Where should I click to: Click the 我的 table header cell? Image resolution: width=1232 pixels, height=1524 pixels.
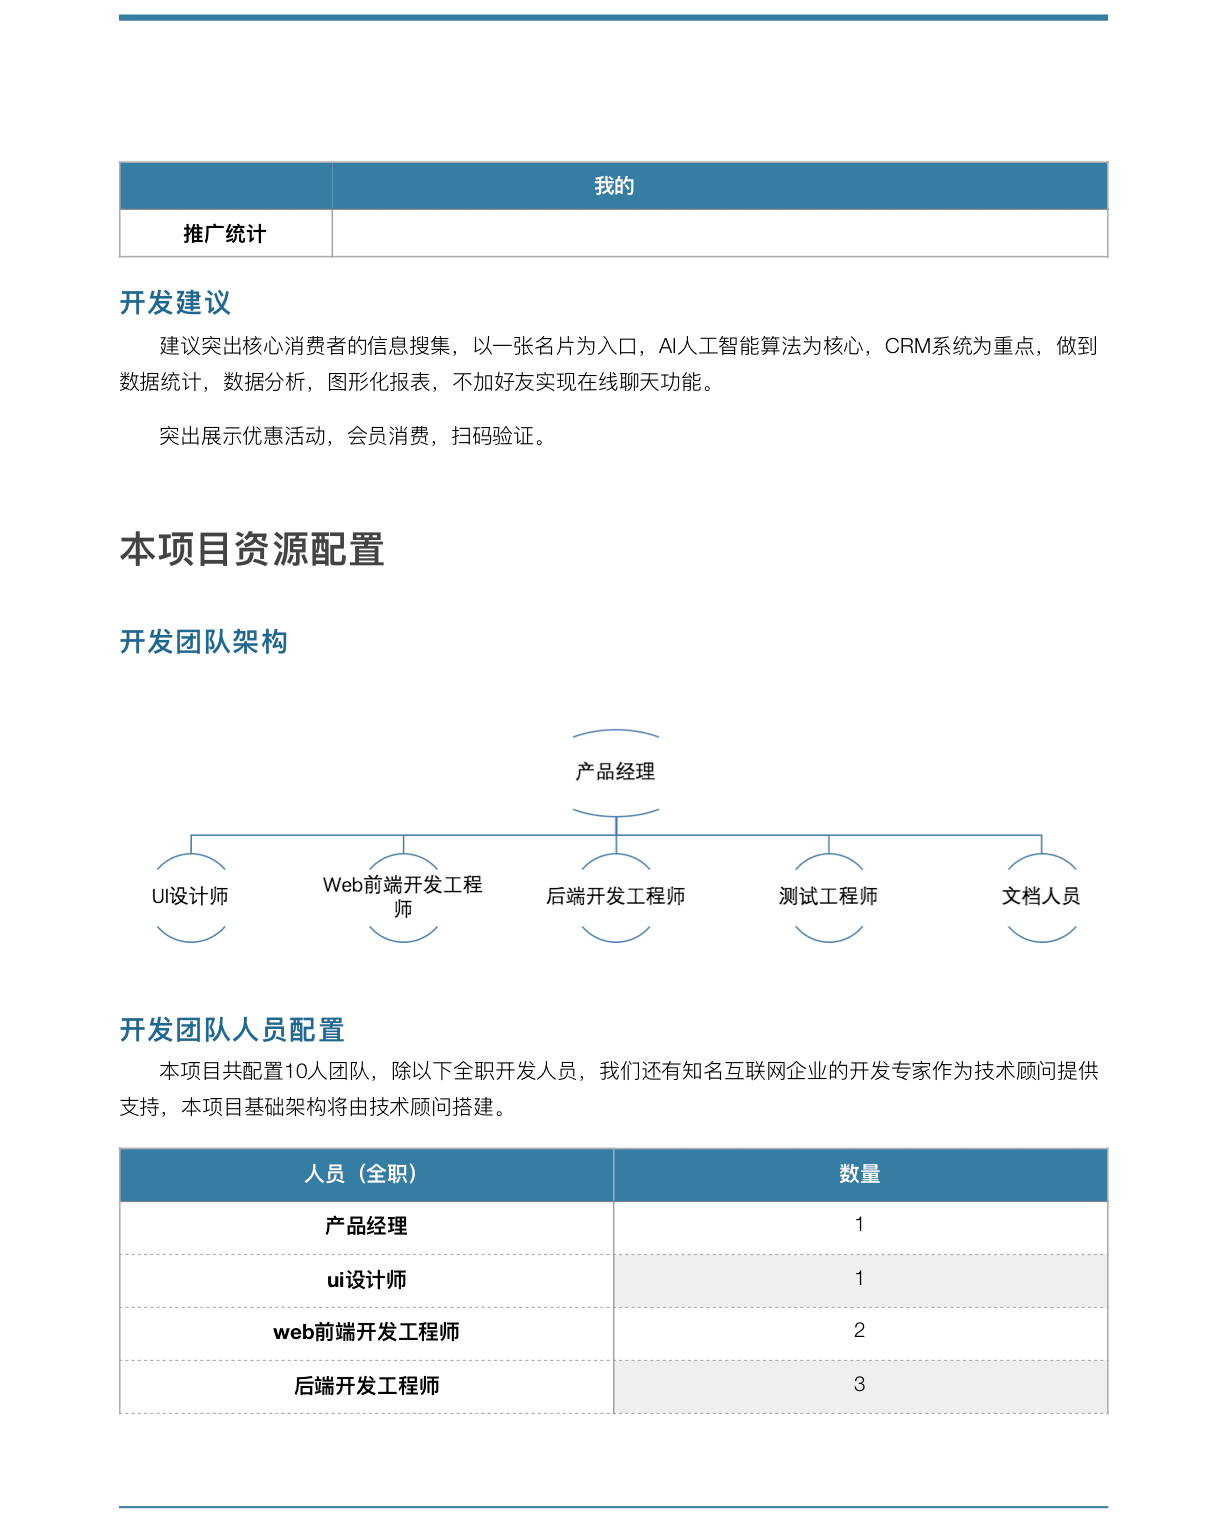tap(614, 186)
